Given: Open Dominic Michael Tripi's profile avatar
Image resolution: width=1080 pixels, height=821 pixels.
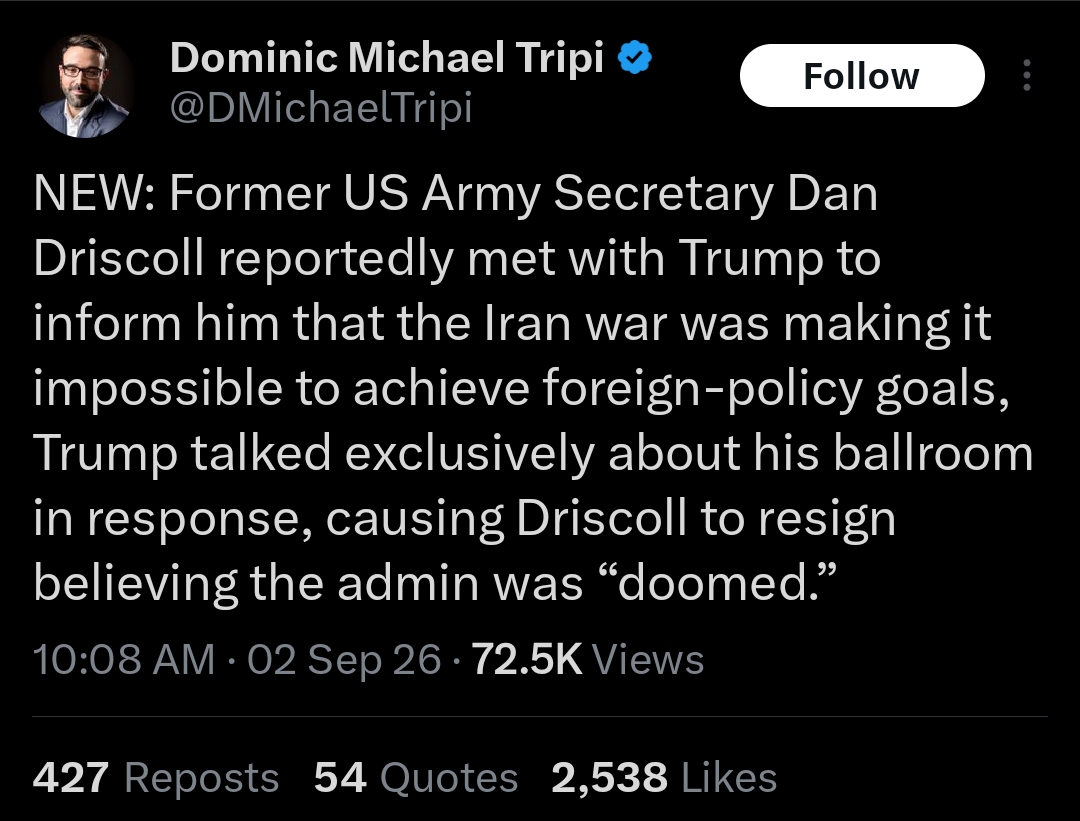Looking at the screenshot, I should pos(84,85).
